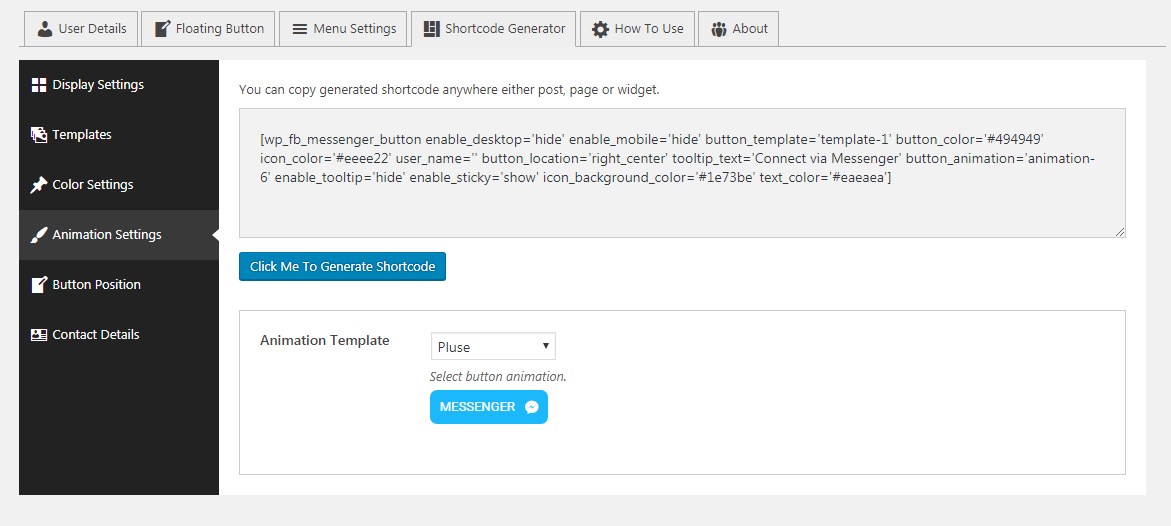This screenshot has width=1171, height=526.
Task: Click the grid icon beside Display Settings
Action: pos(39,85)
